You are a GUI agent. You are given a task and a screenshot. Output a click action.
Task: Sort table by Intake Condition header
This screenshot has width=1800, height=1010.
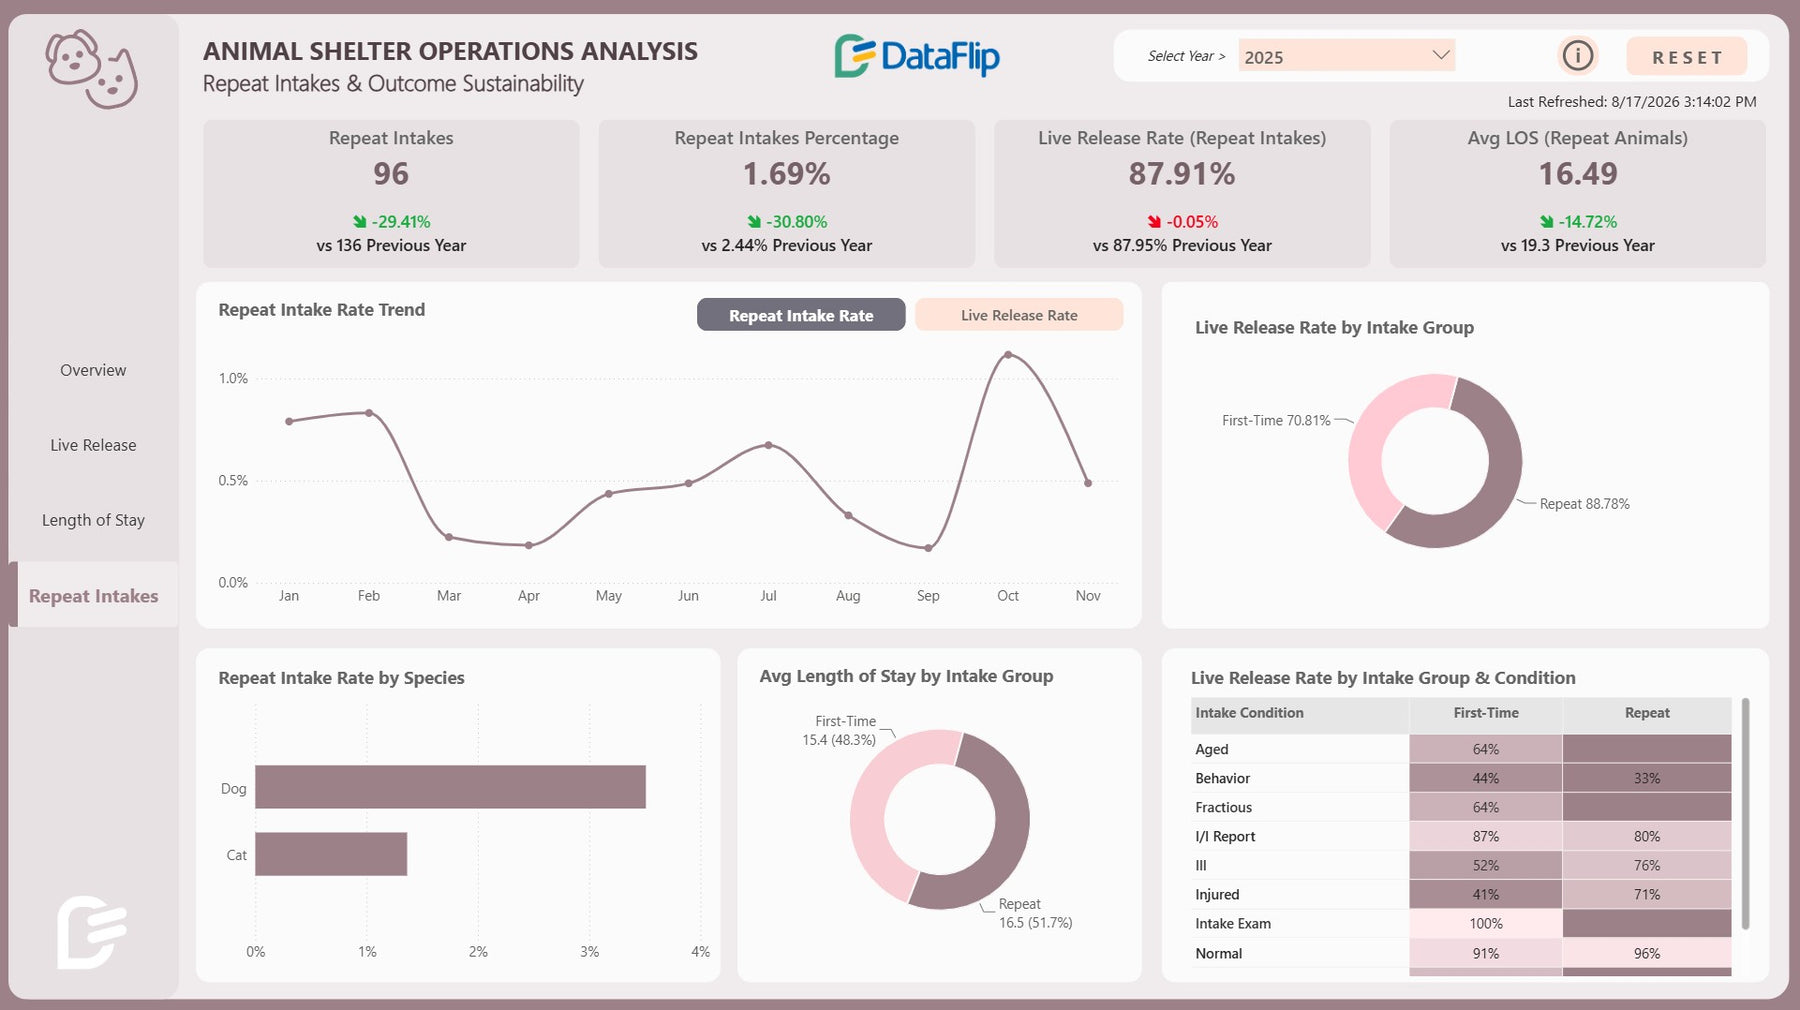pyautogui.click(x=1250, y=713)
